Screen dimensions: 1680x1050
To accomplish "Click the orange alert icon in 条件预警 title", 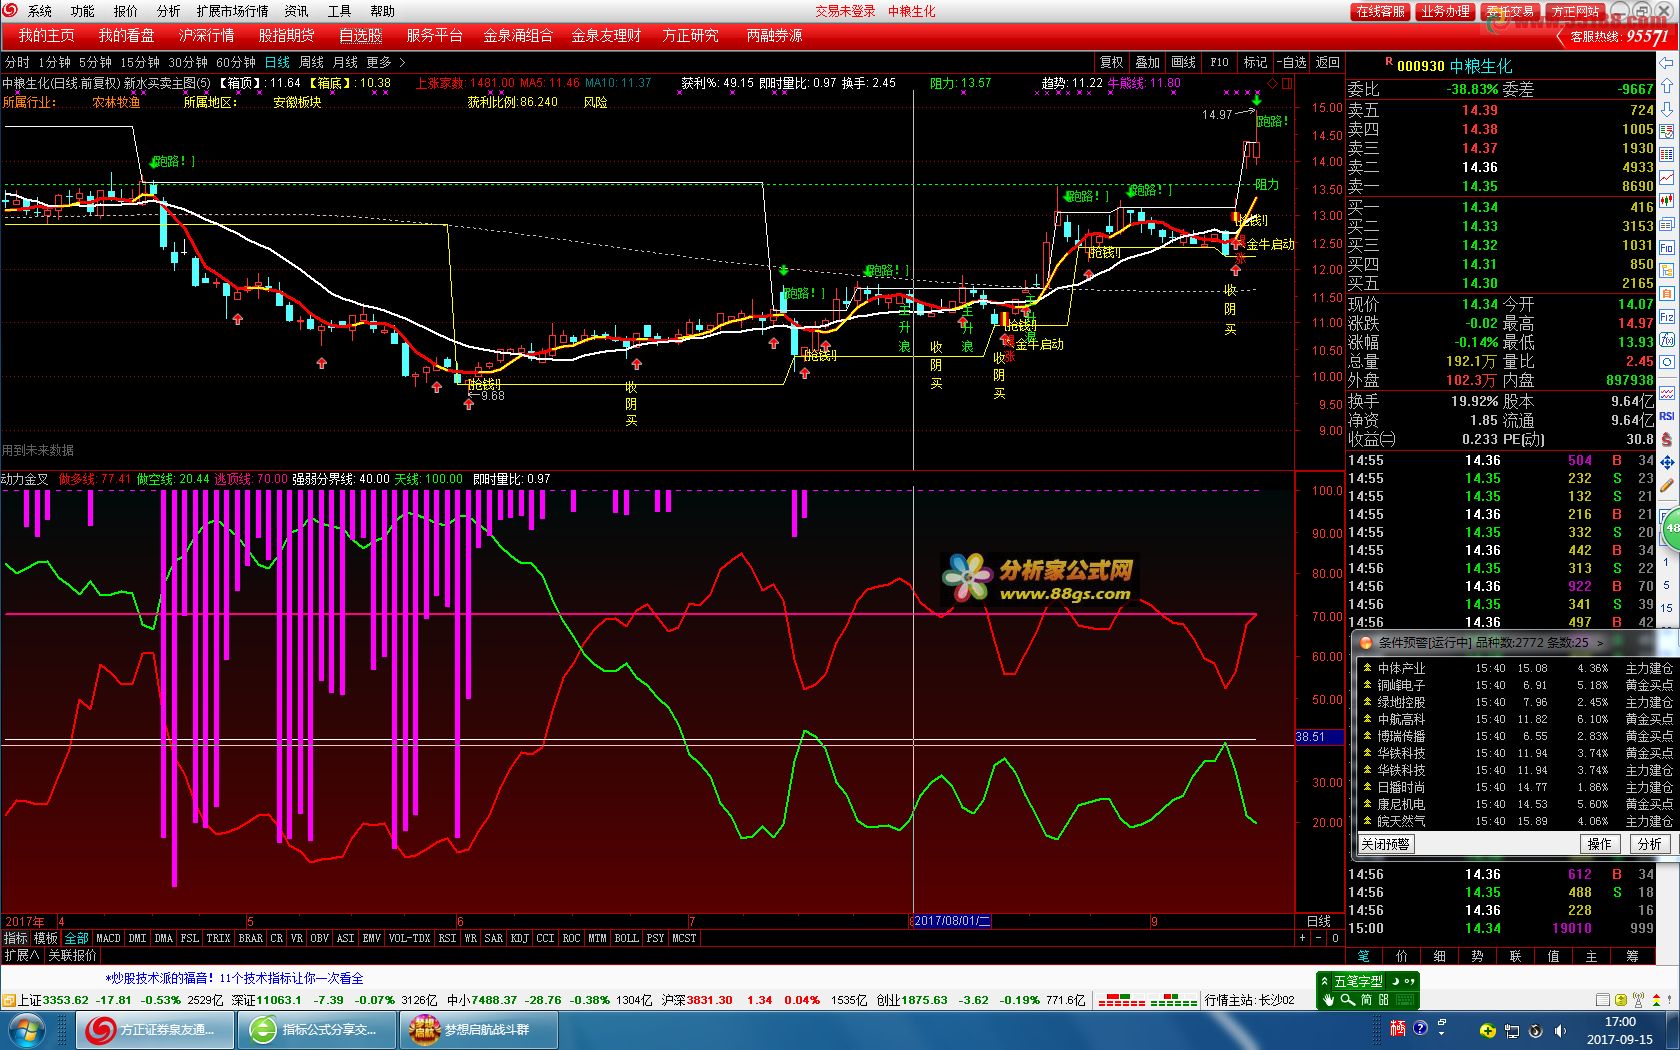I will [x=1366, y=642].
